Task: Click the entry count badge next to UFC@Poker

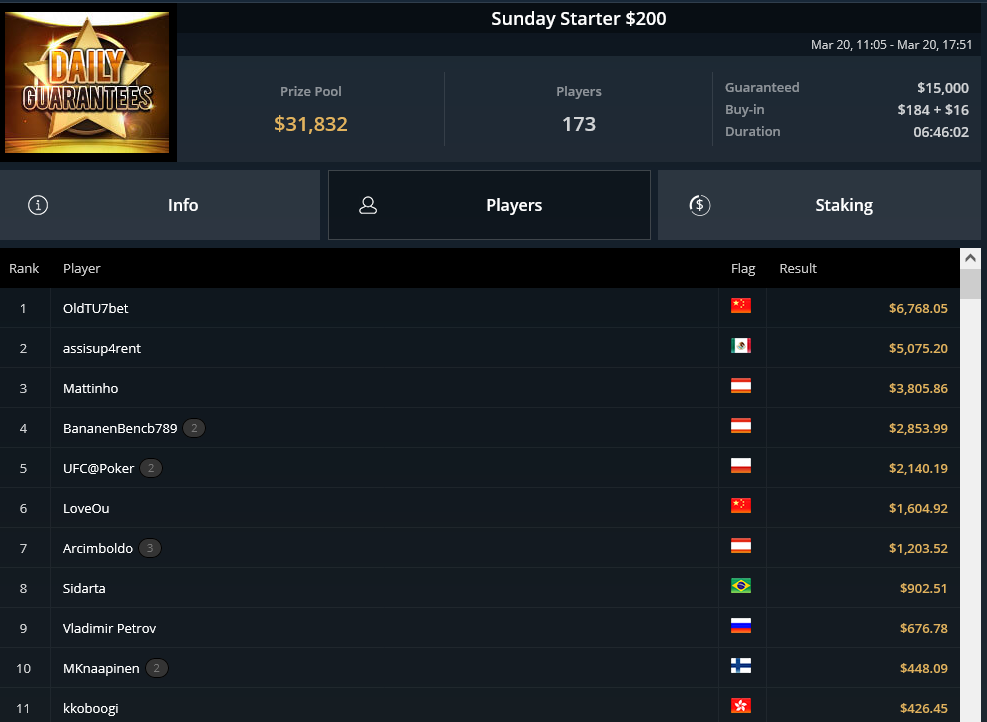Action: [x=150, y=468]
